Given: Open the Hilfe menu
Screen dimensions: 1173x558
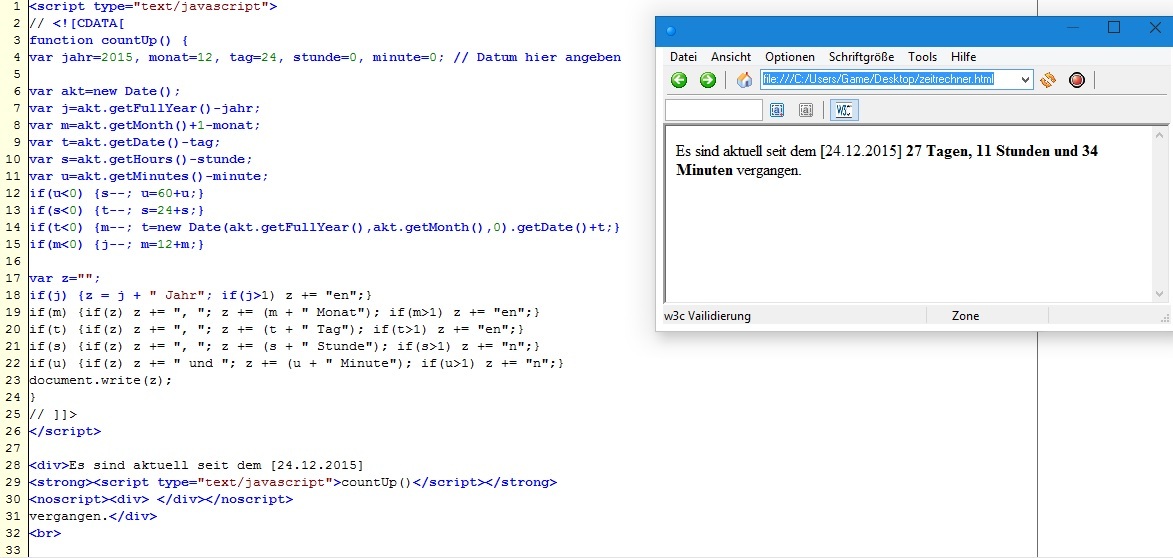Looking at the screenshot, I should [x=964, y=57].
